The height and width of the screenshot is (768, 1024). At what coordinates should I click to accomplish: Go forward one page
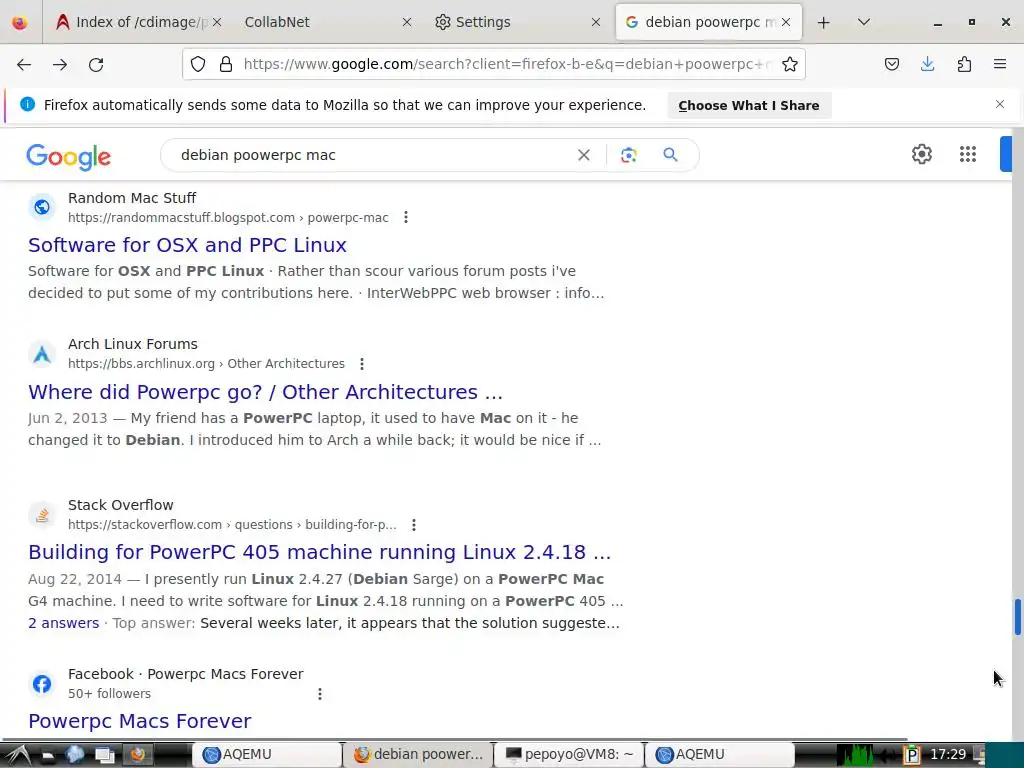[60, 64]
